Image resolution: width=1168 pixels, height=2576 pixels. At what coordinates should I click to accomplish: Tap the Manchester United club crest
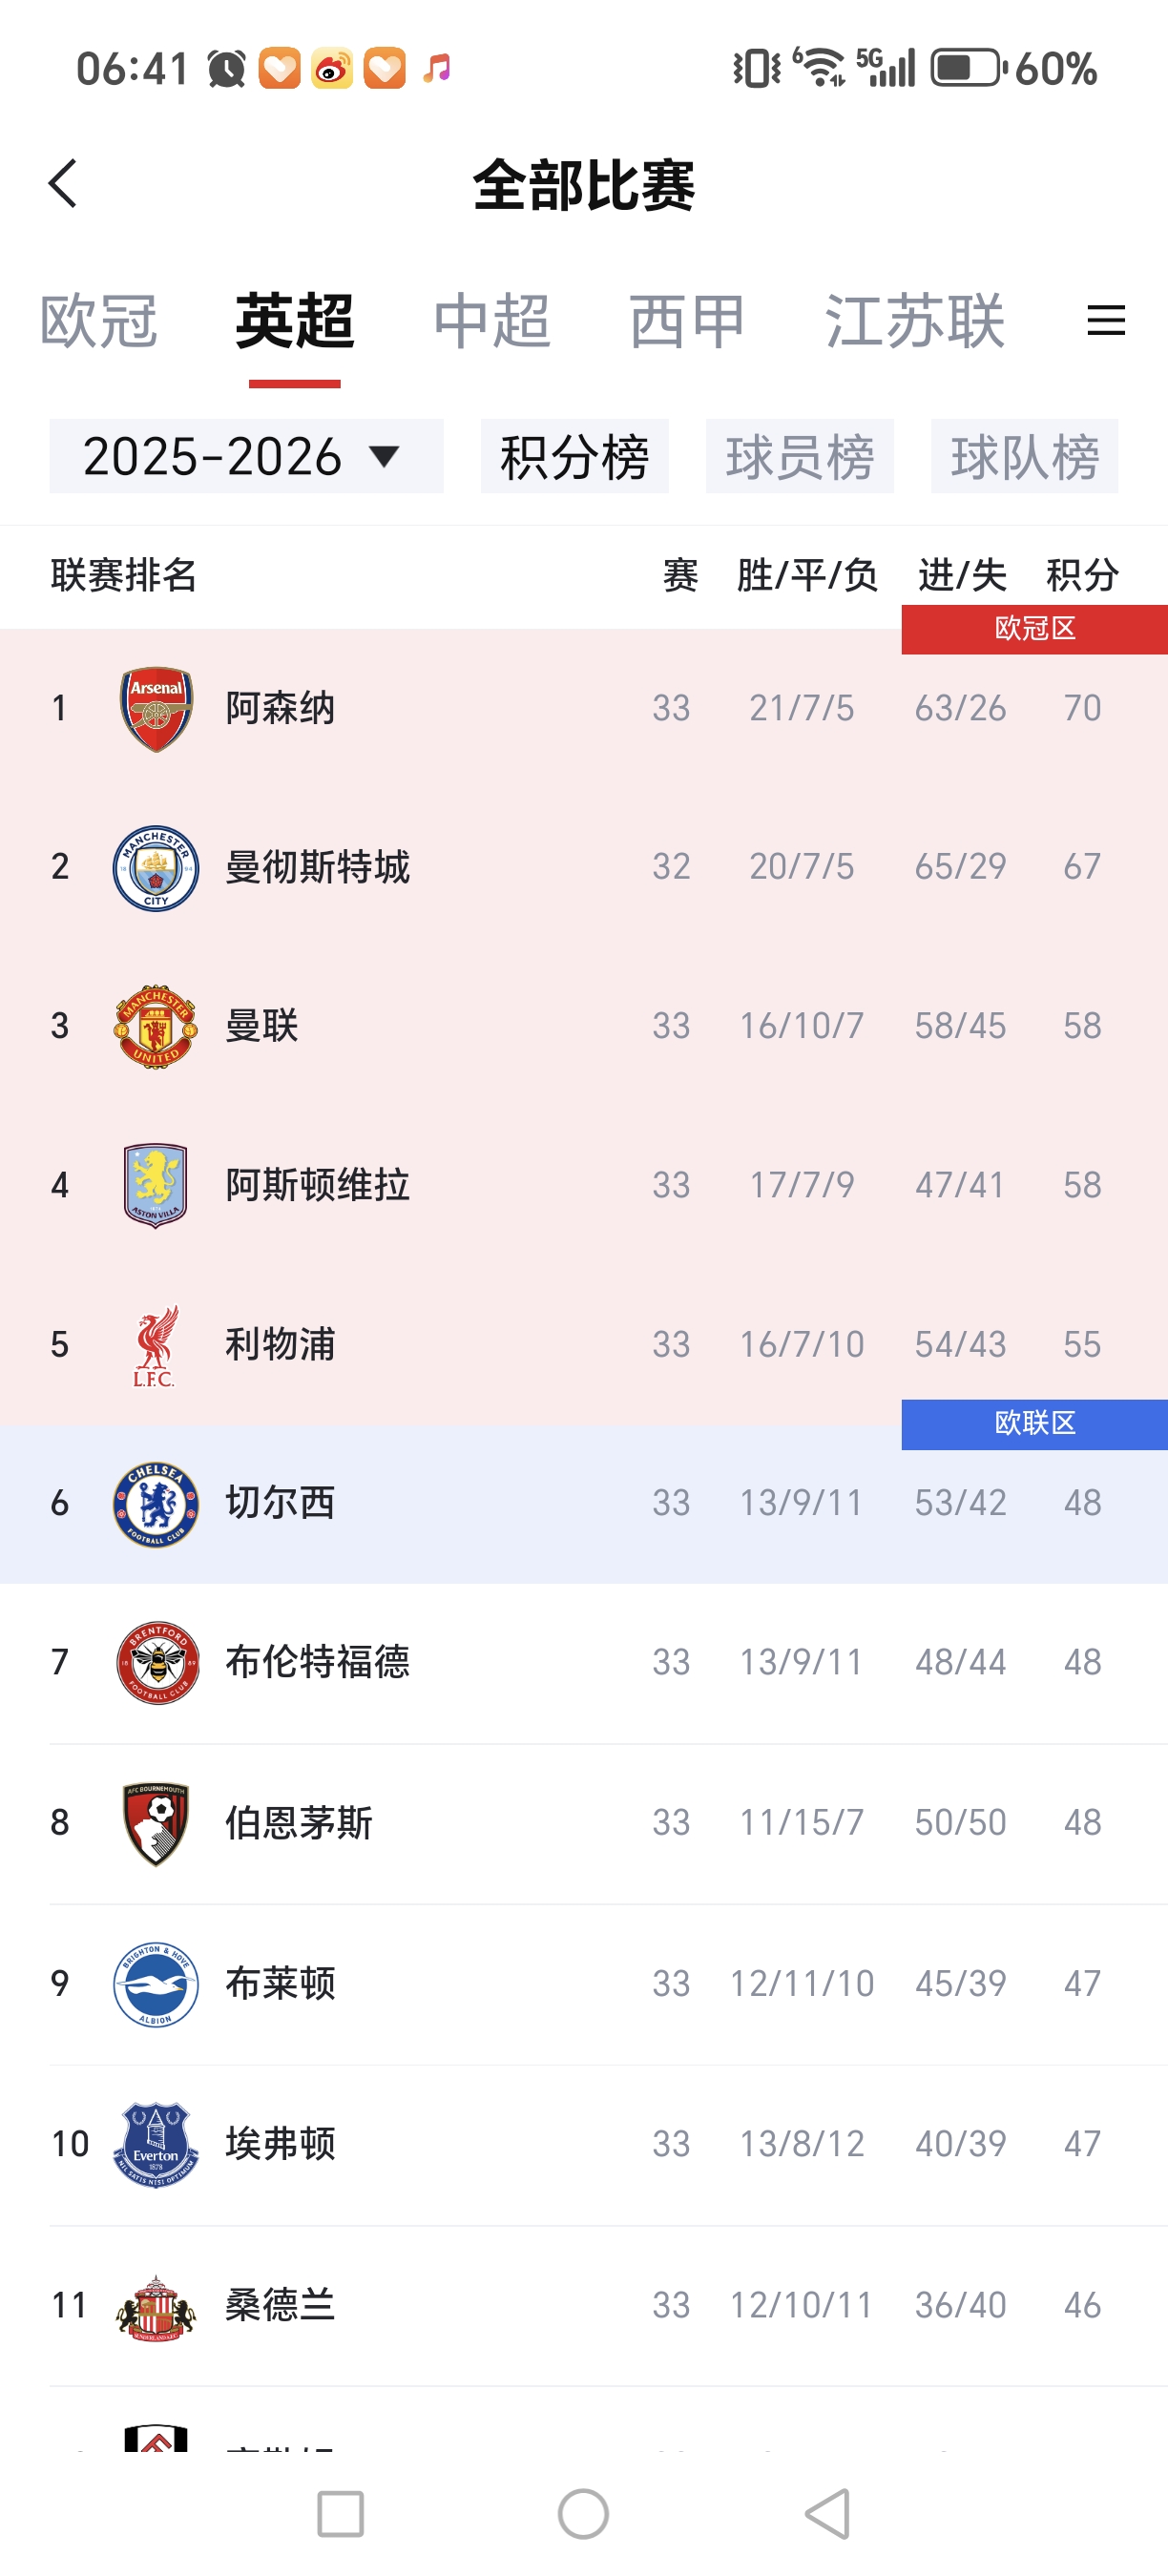[156, 1026]
